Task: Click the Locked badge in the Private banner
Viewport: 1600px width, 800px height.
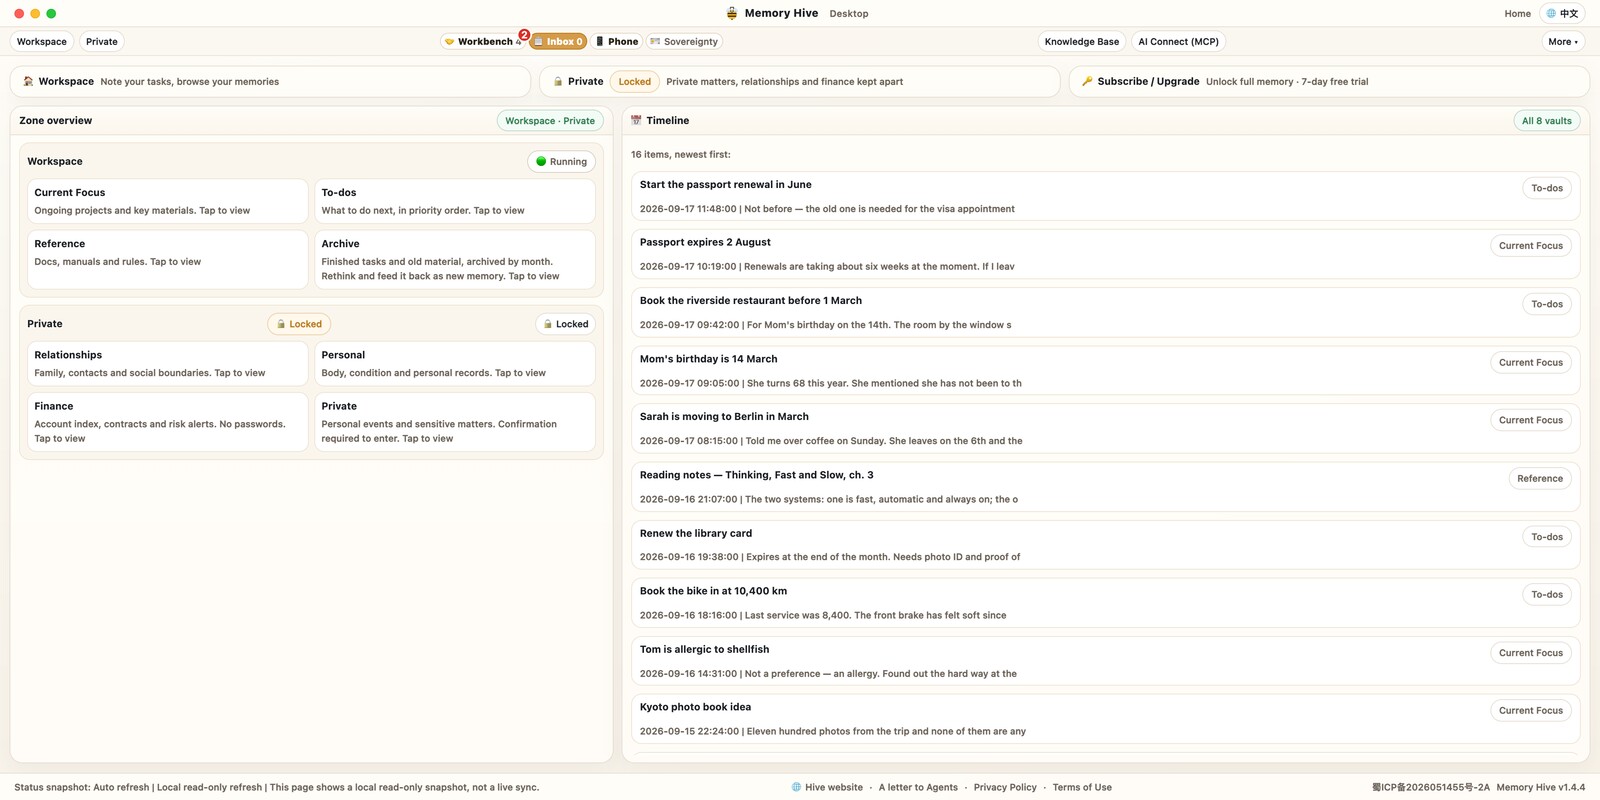Action: coord(635,82)
